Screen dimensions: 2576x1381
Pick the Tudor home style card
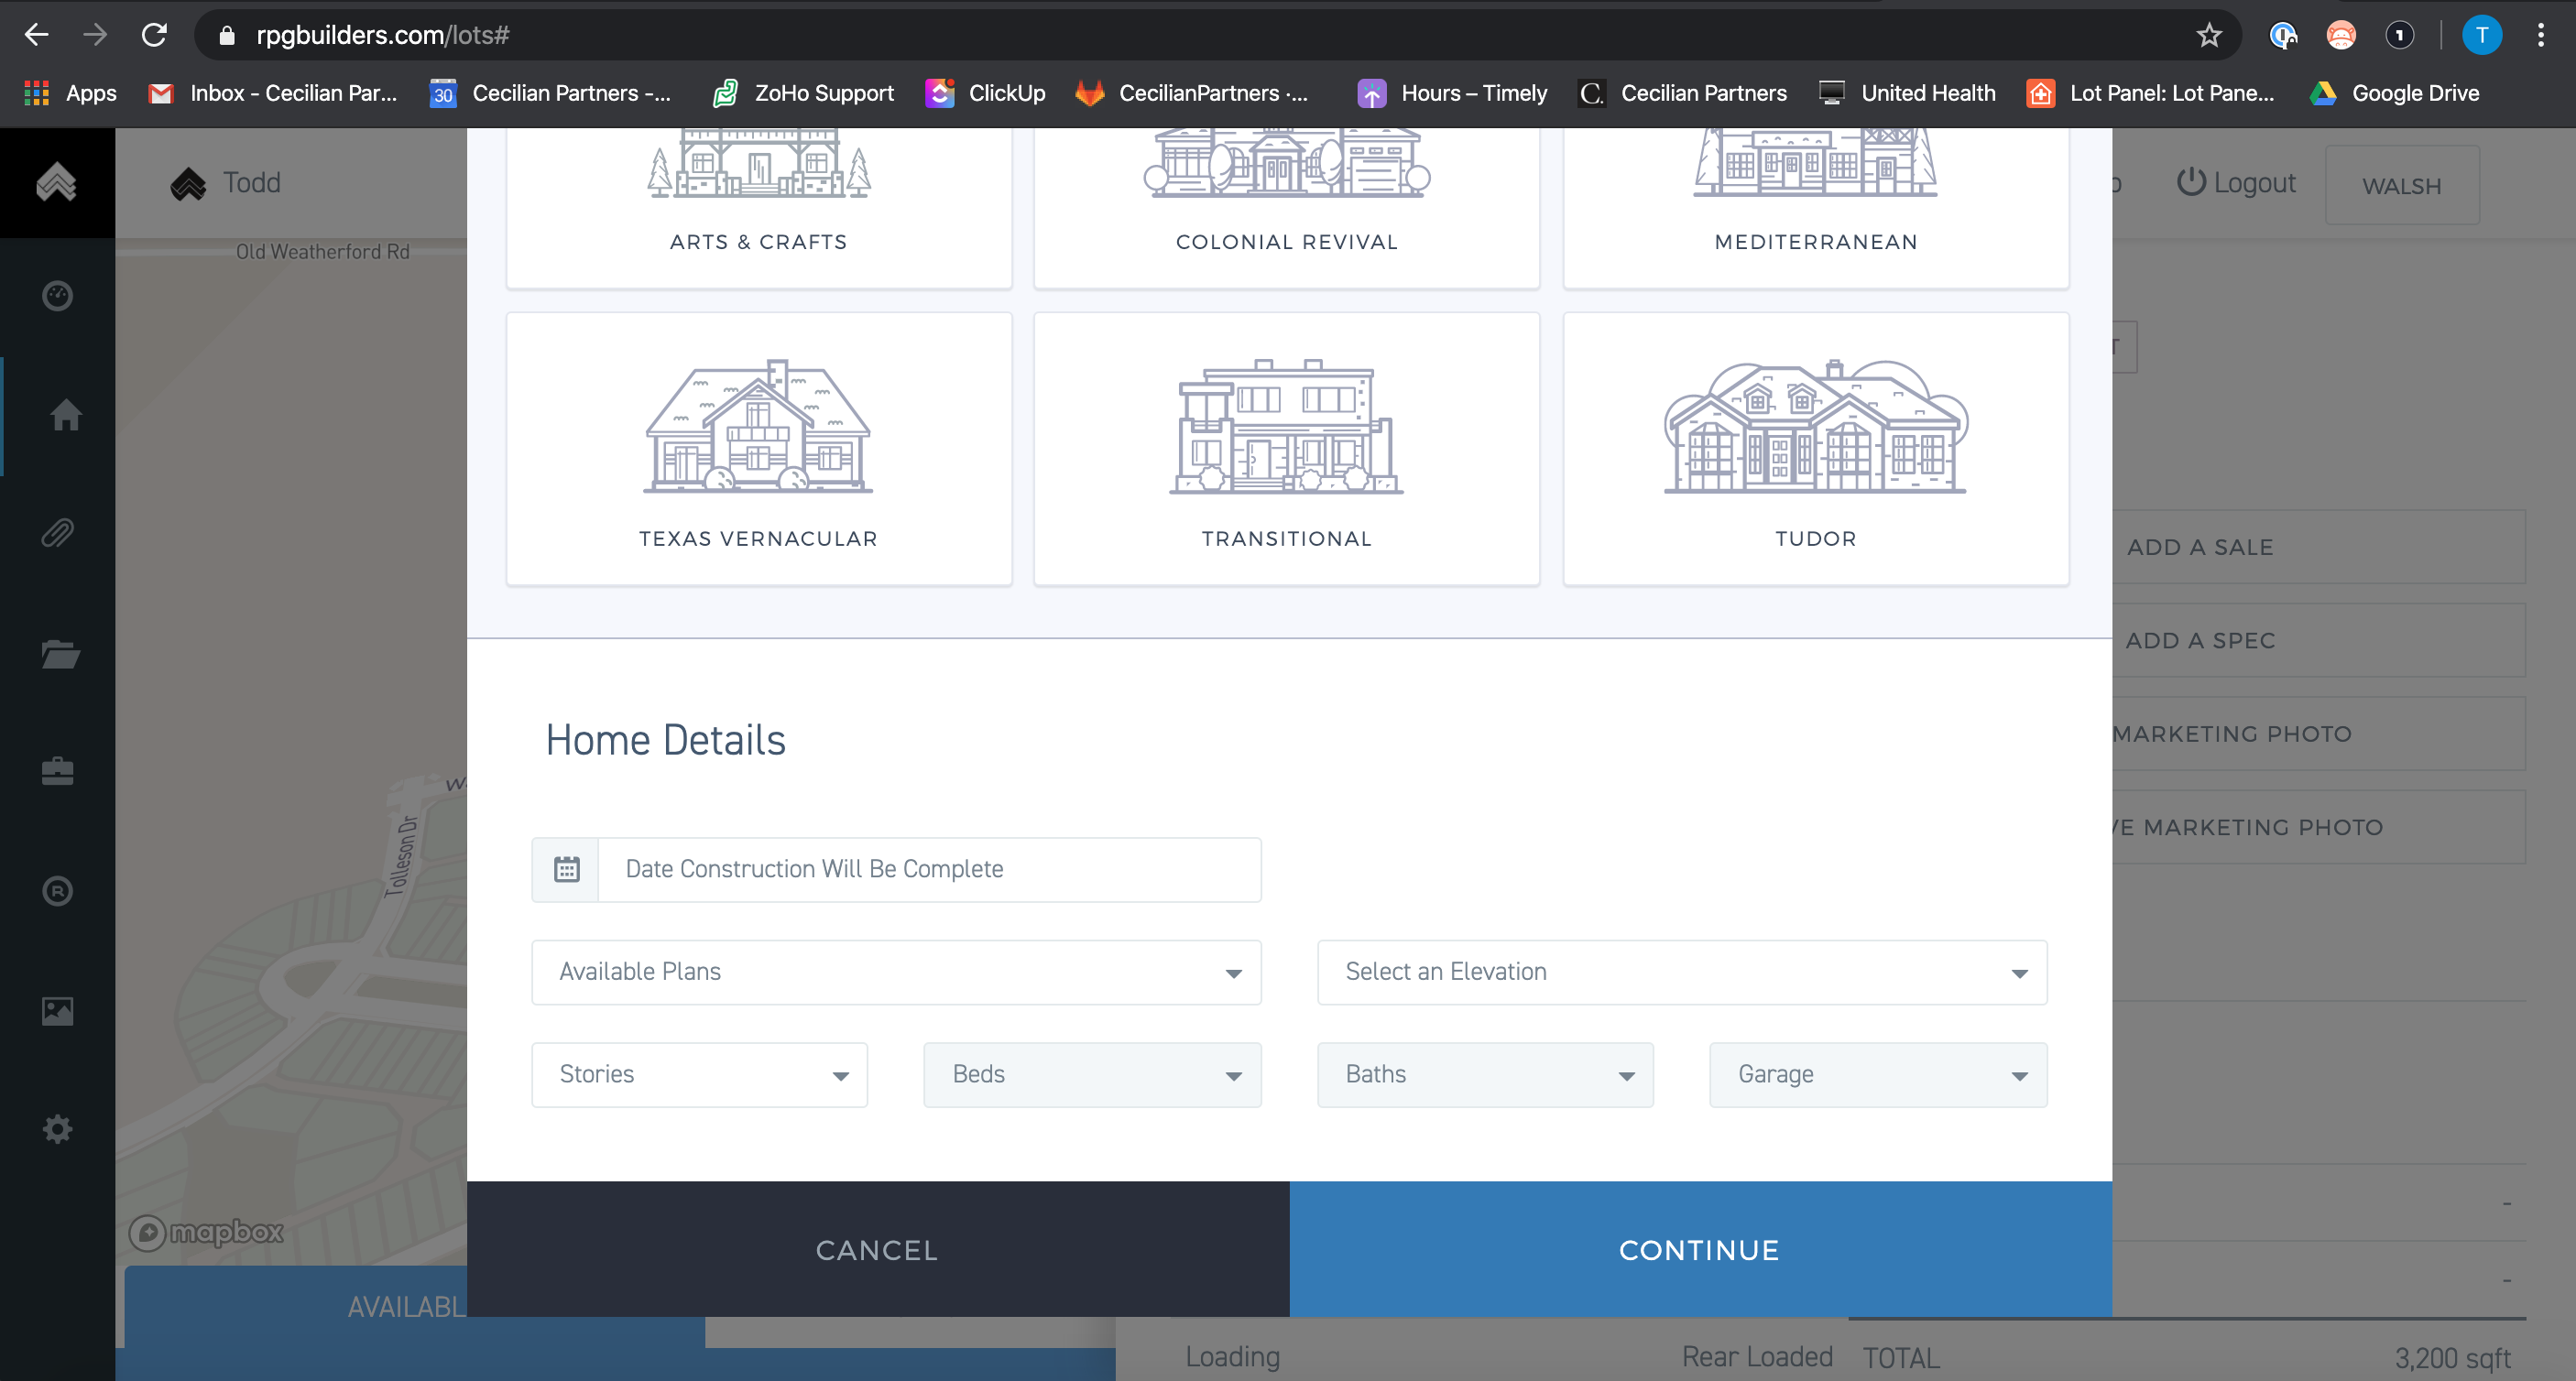[x=1815, y=449]
